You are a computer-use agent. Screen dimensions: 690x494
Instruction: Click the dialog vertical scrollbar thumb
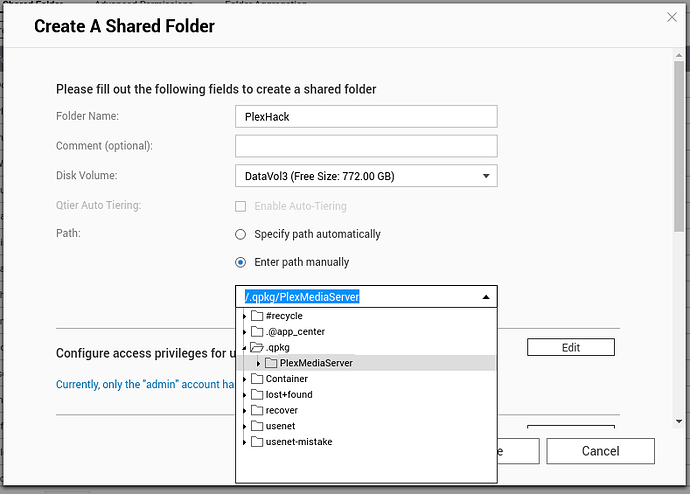[x=679, y=146]
